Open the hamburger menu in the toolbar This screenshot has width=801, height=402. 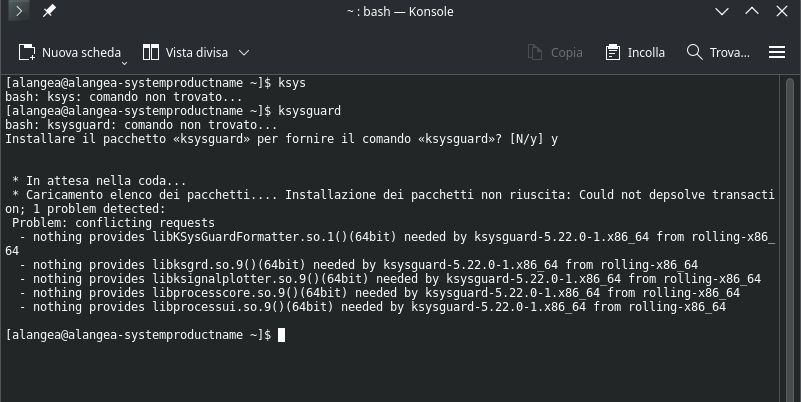[x=777, y=52]
